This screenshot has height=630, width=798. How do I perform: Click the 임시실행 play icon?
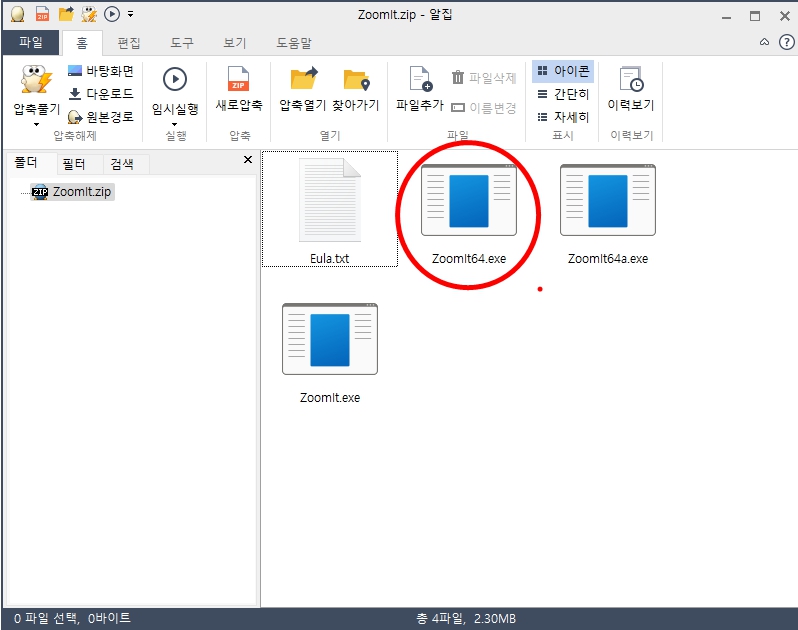click(175, 79)
